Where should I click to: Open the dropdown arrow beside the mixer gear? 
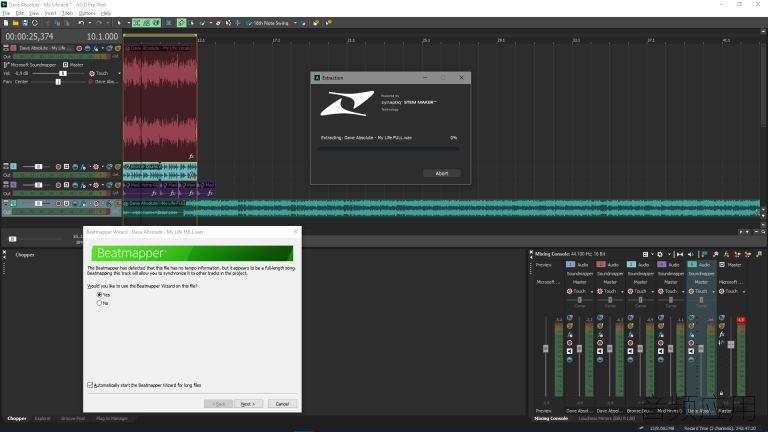pyautogui.click(x=669, y=254)
